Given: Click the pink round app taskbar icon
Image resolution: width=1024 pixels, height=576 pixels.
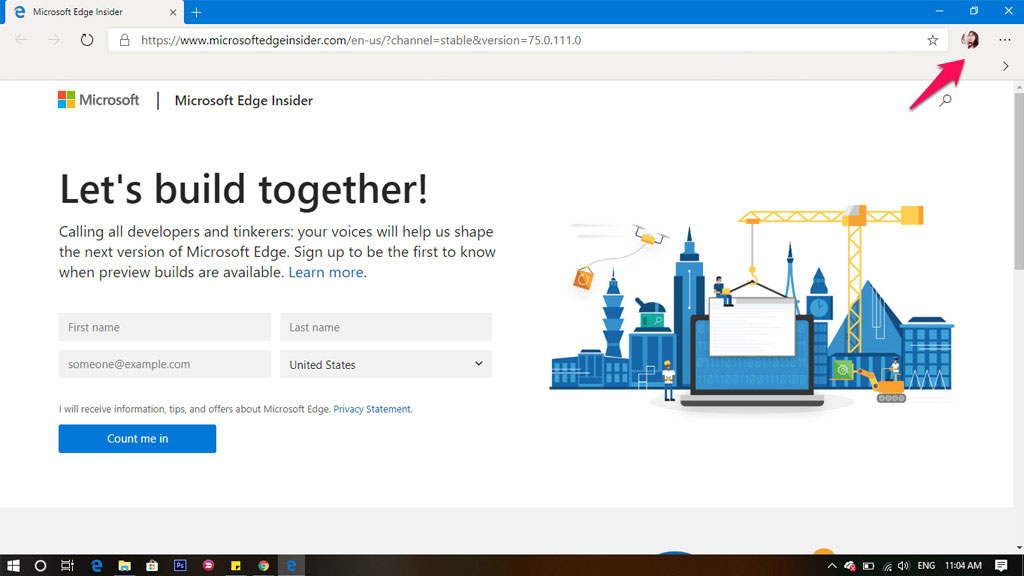Looking at the screenshot, I should pos(208,566).
